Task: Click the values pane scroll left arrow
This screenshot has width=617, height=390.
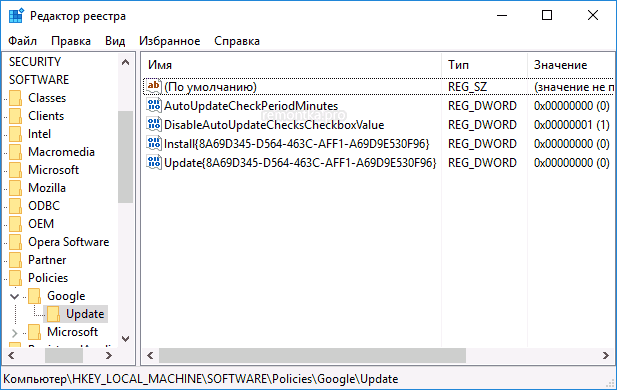Action: (150, 355)
